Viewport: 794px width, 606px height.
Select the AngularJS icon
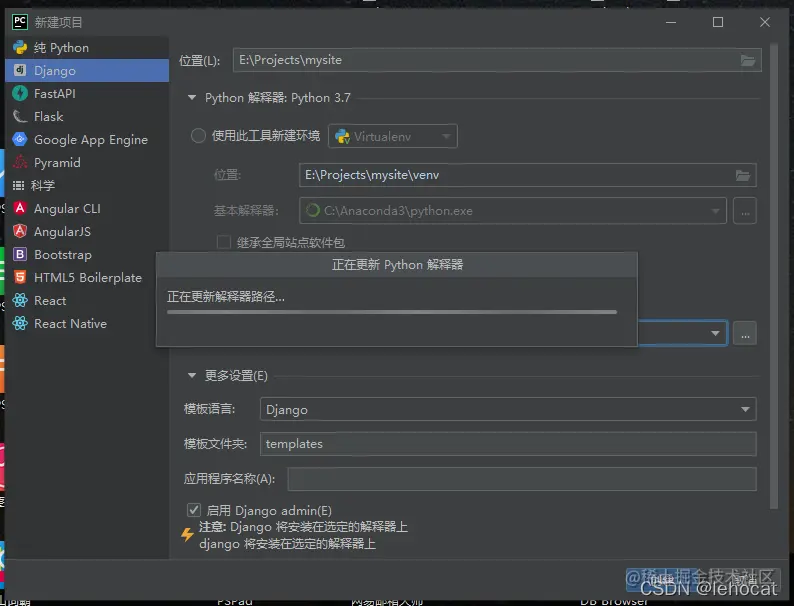tap(20, 231)
